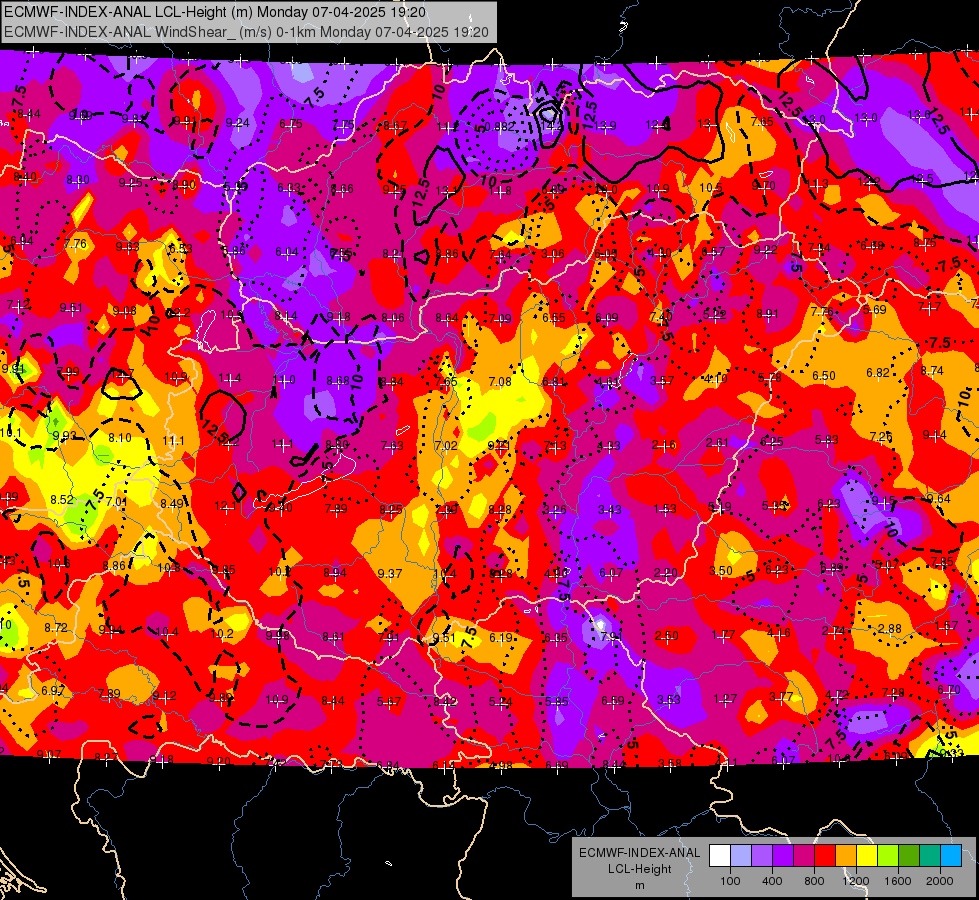Click the map value 8.10
Image resolution: width=979 pixels, height=900 pixels.
[x=120, y=438]
